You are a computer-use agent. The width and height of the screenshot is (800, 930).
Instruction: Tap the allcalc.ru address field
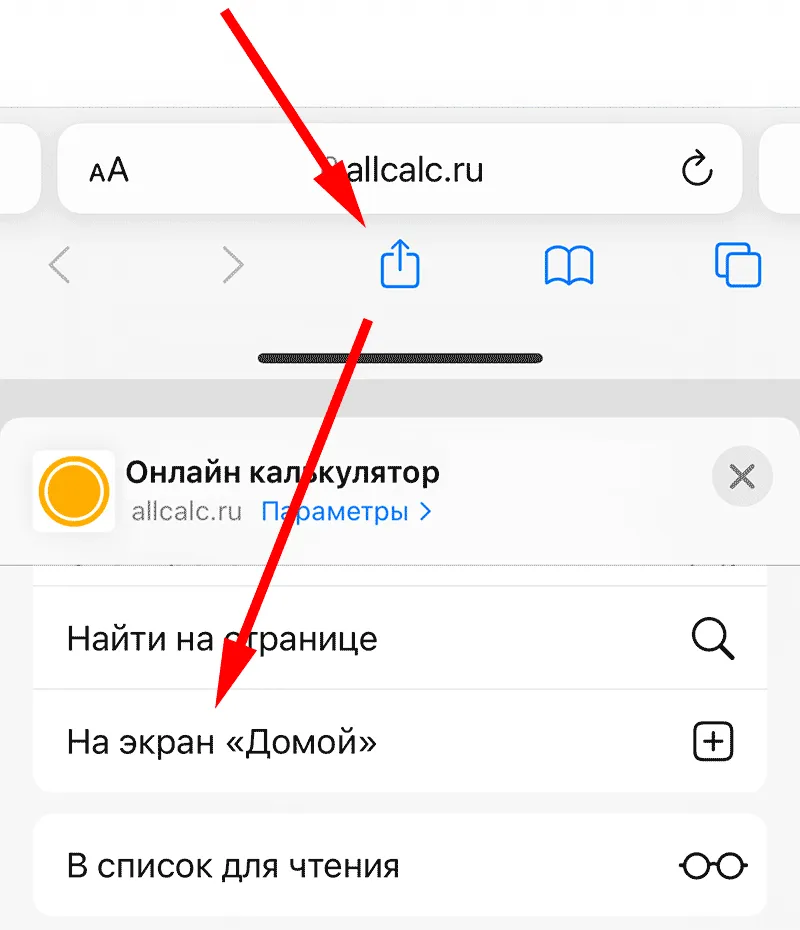pyautogui.click(x=400, y=169)
